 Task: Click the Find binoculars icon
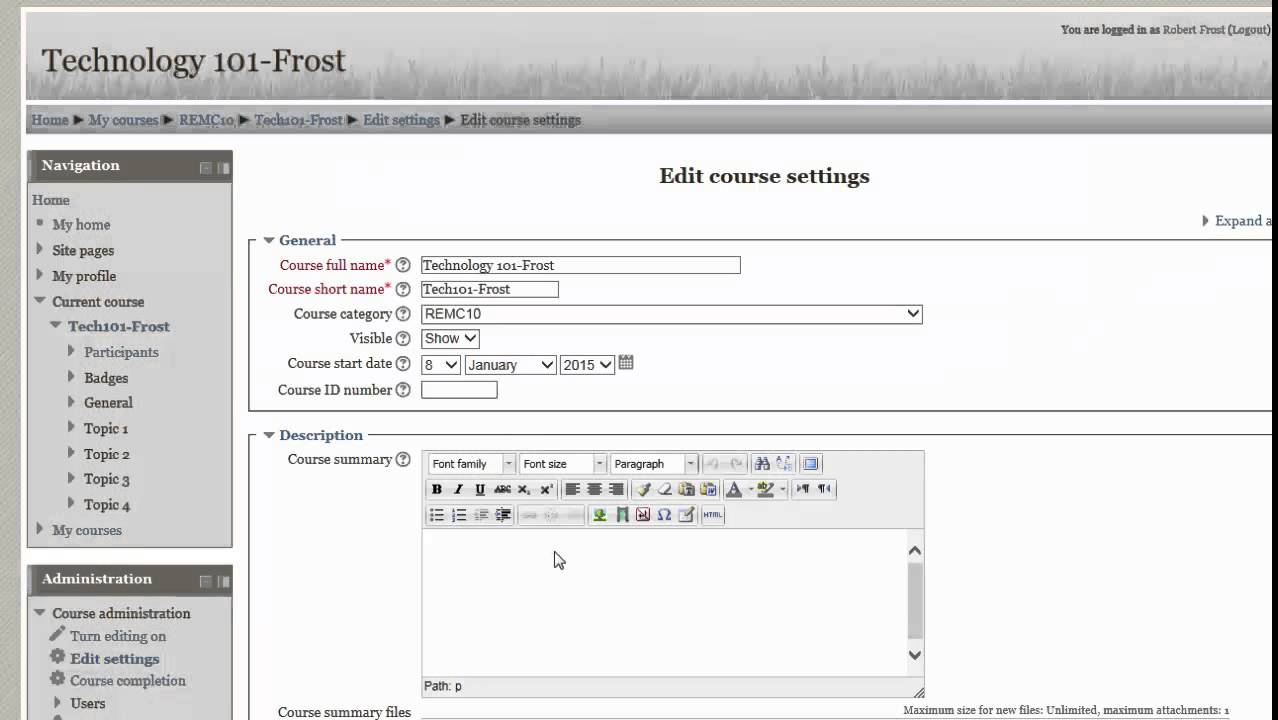click(x=762, y=464)
